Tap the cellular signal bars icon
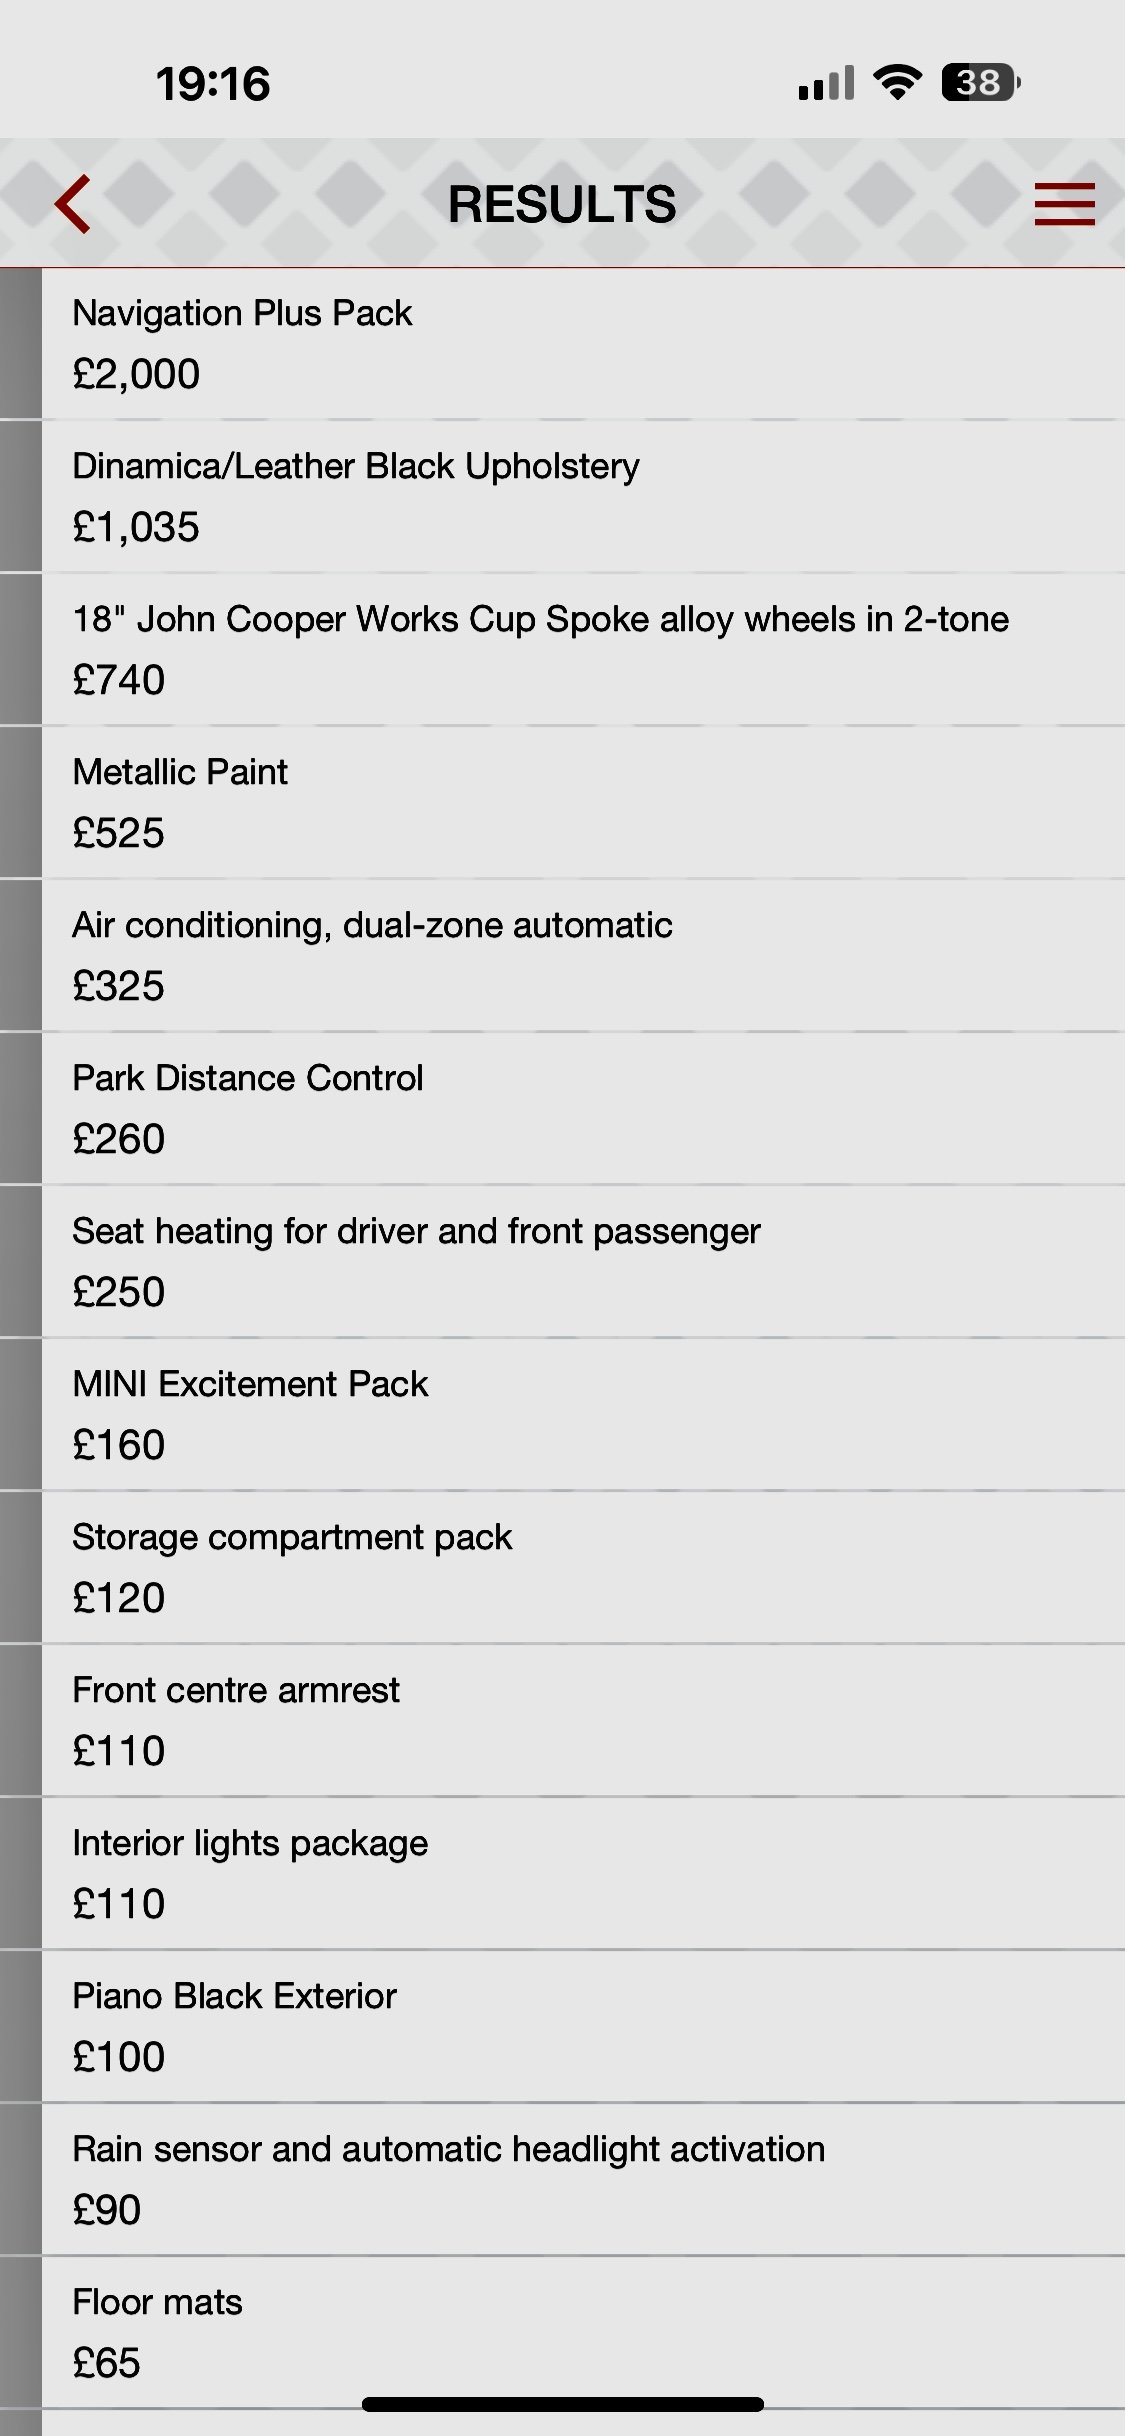The image size is (1125, 2436). pyautogui.click(x=826, y=83)
